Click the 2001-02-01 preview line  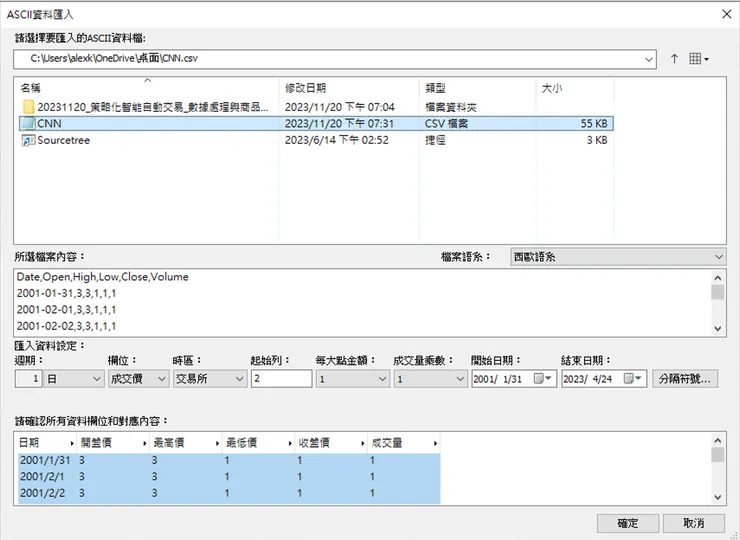pos(66,310)
